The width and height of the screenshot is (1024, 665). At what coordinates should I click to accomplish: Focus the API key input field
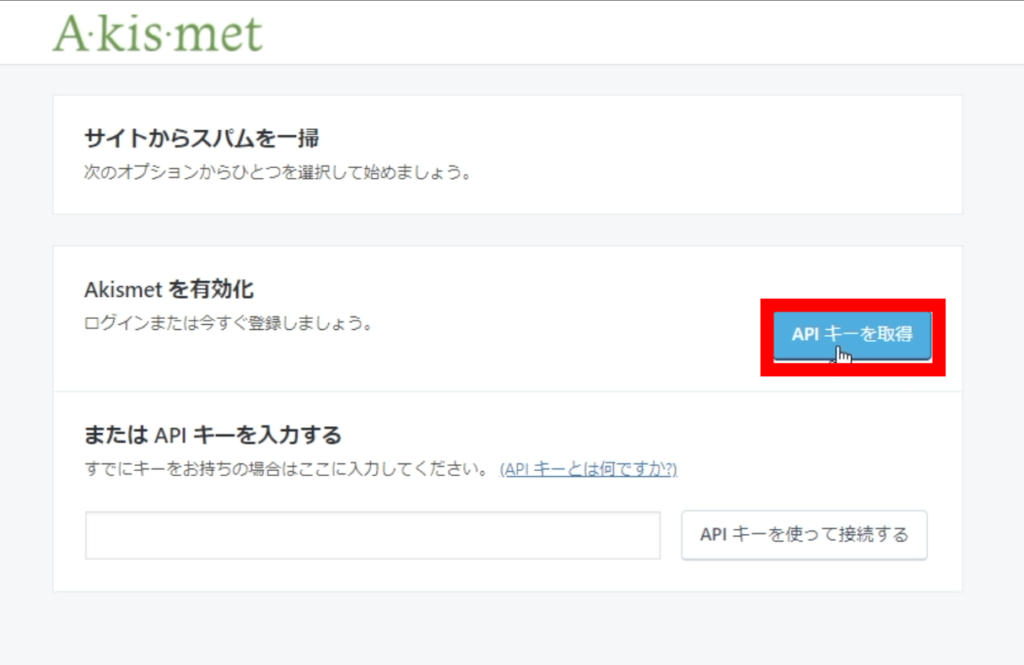click(x=373, y=536)
